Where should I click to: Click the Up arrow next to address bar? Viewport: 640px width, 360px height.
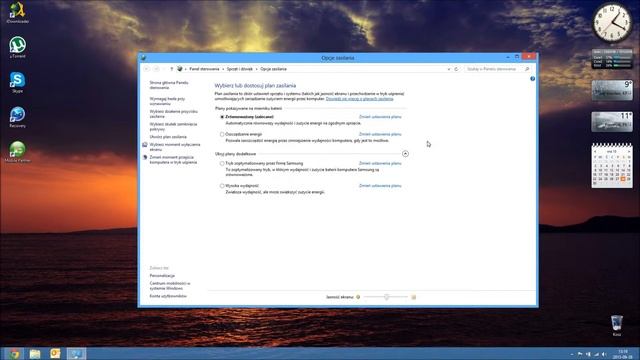(x=171, y=69)
